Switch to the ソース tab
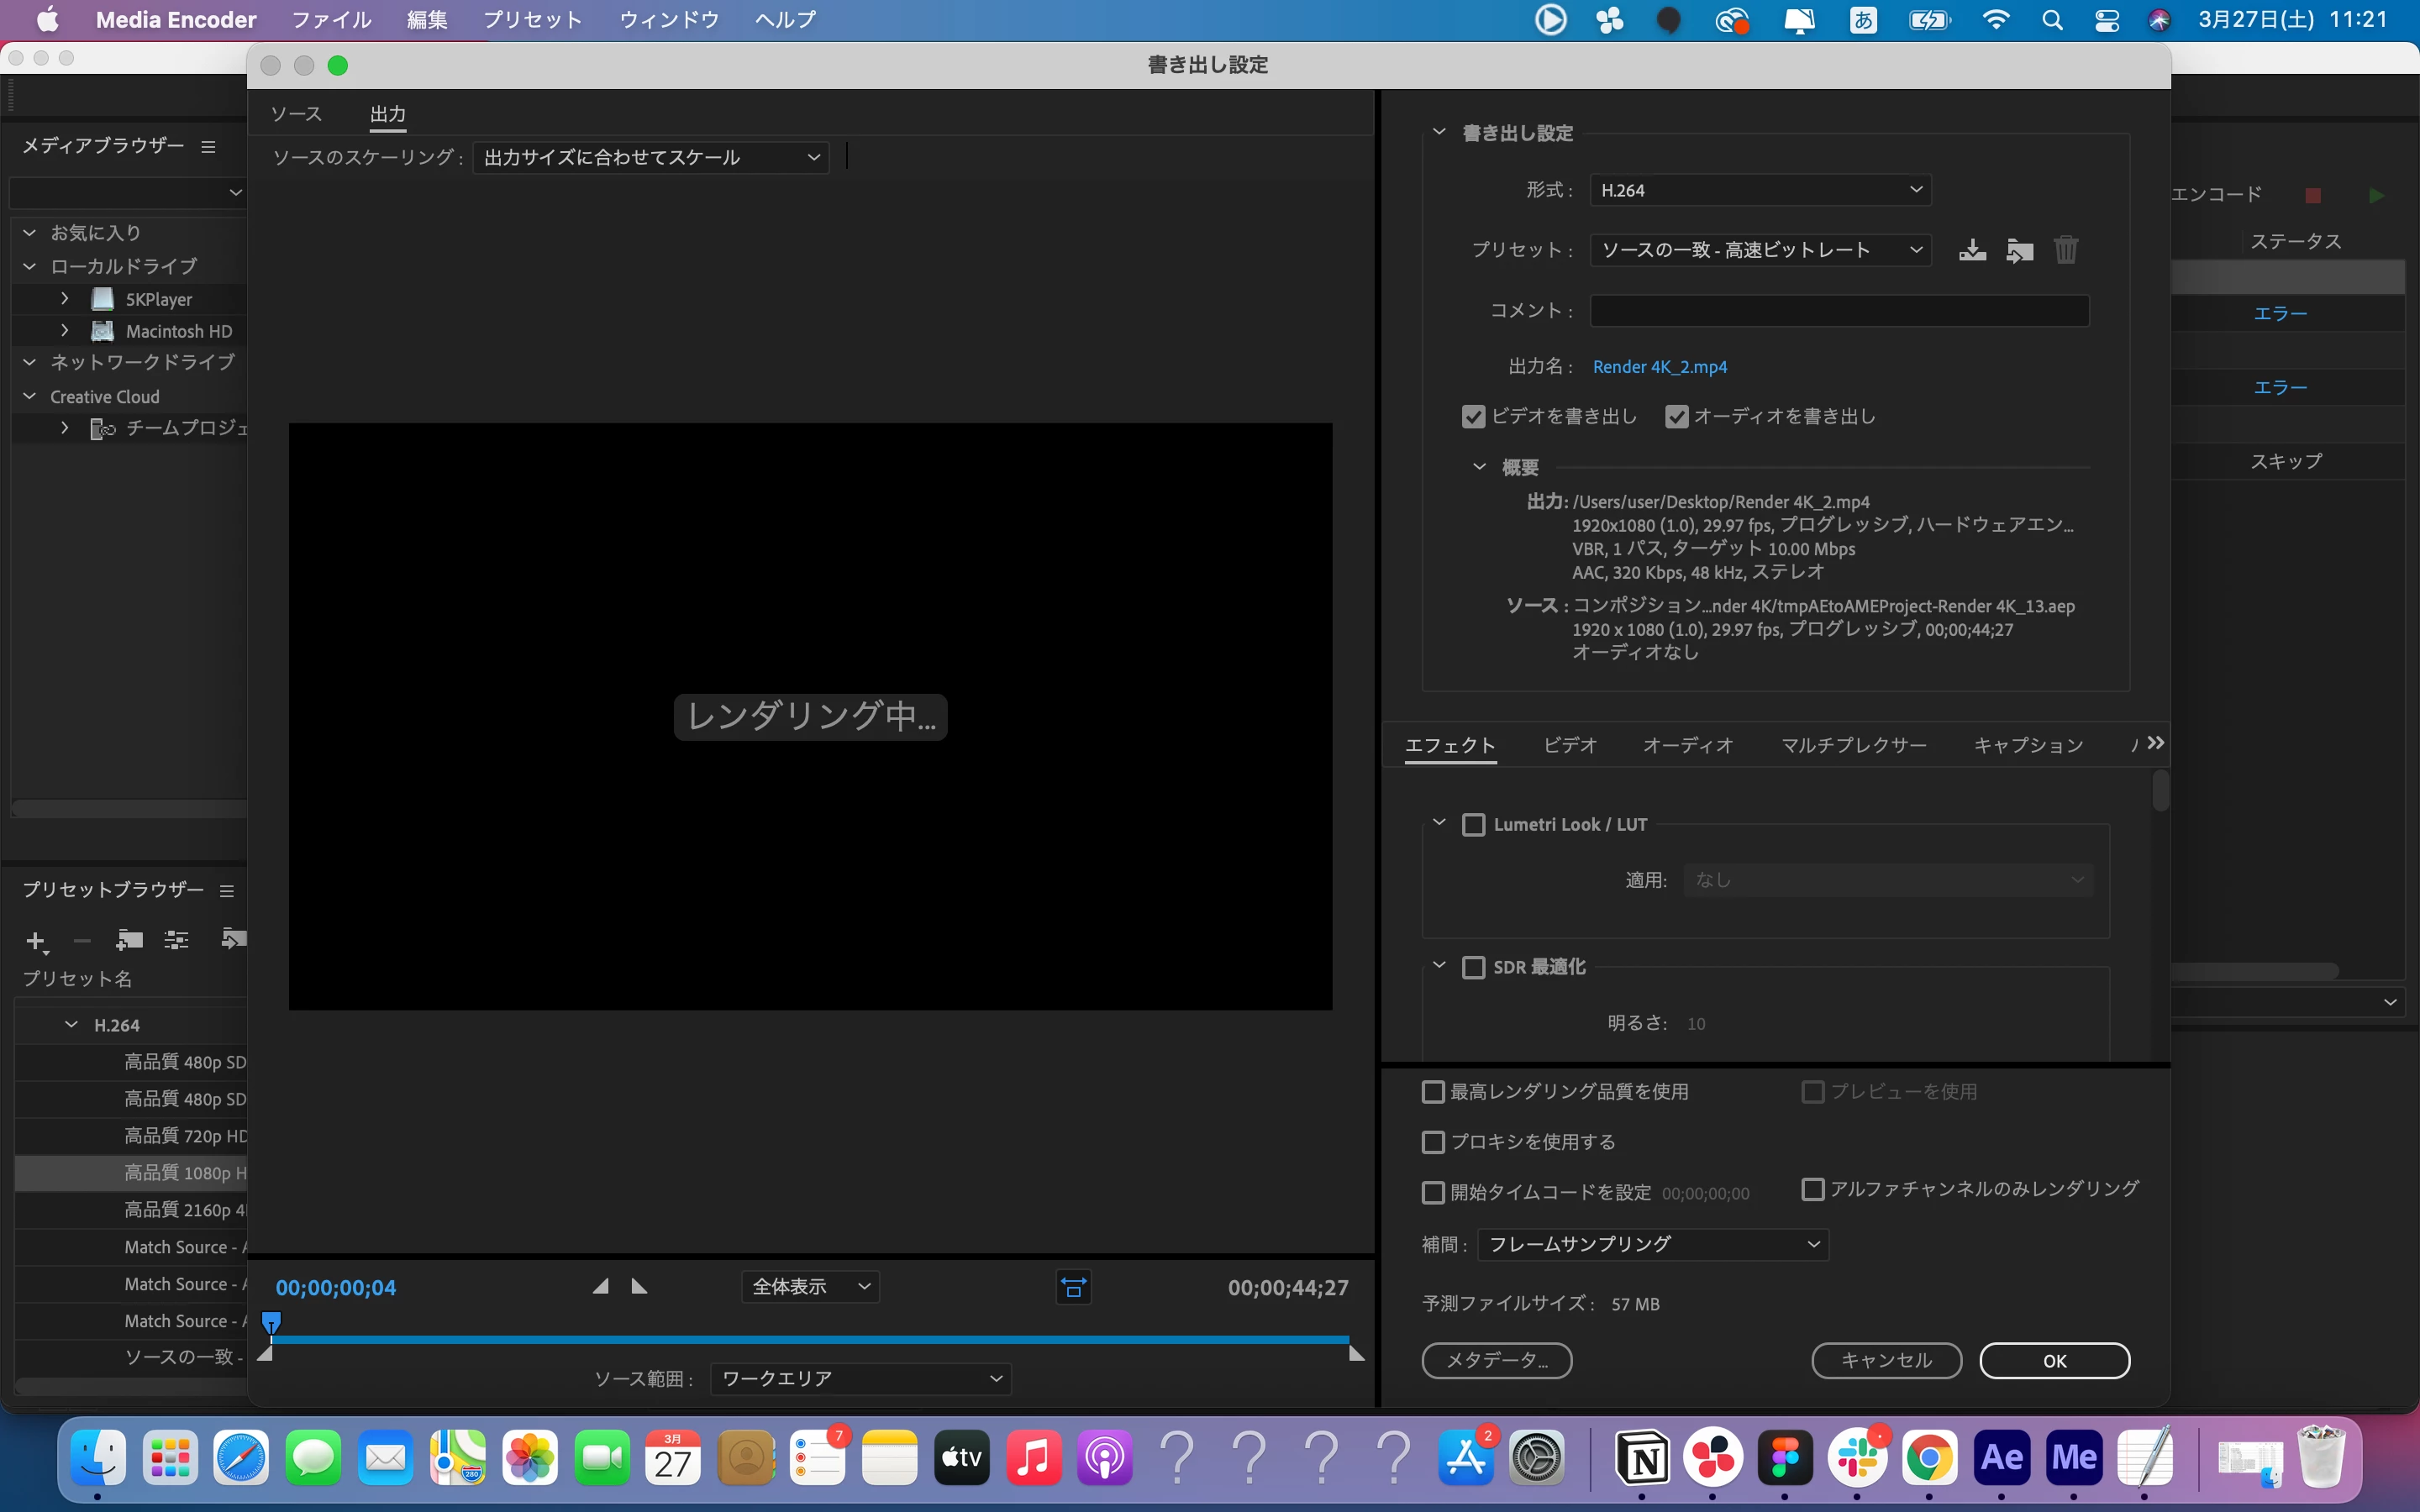The height and width of the screenshot is (1512, 2420). click(x=296, y=114)
